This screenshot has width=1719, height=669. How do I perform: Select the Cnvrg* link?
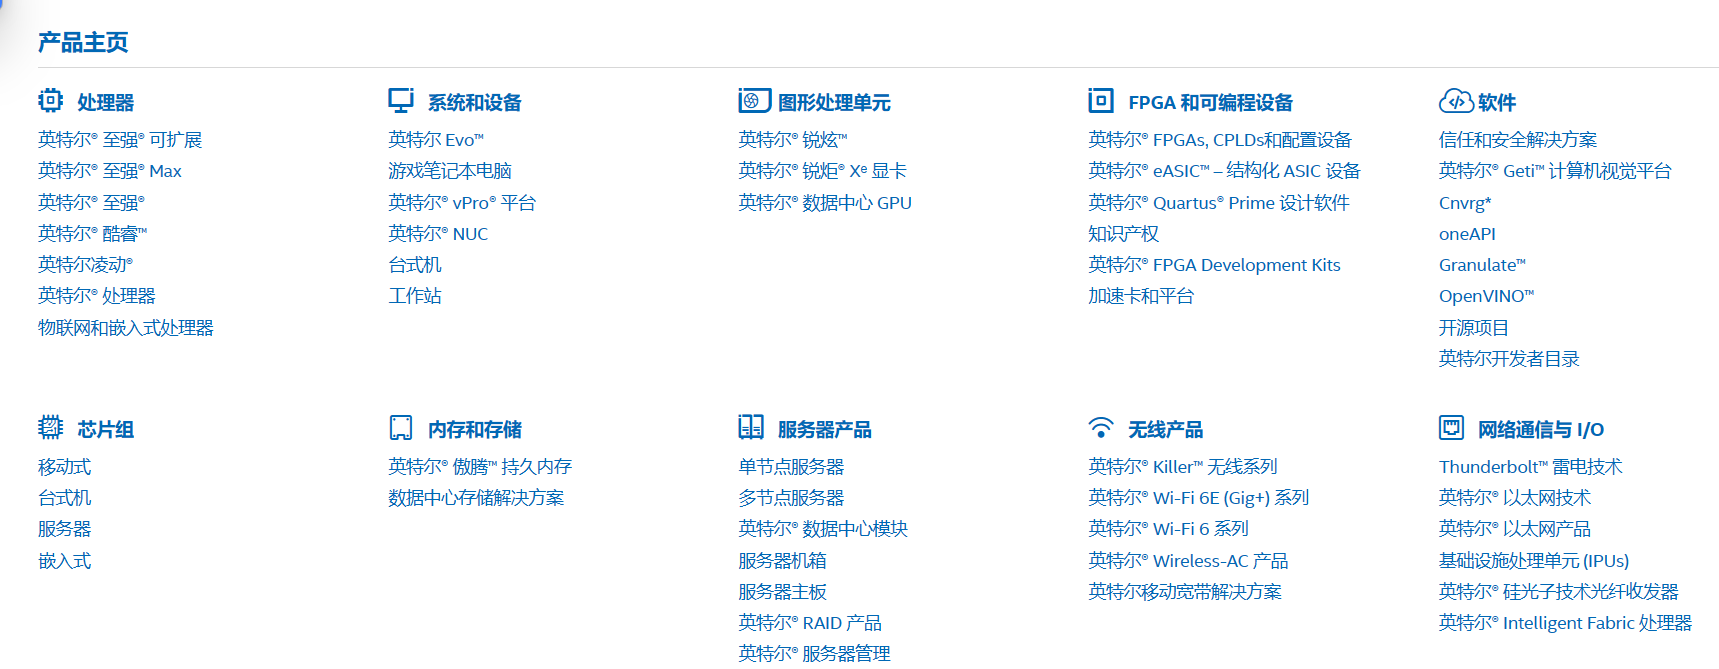point(1465,202)
